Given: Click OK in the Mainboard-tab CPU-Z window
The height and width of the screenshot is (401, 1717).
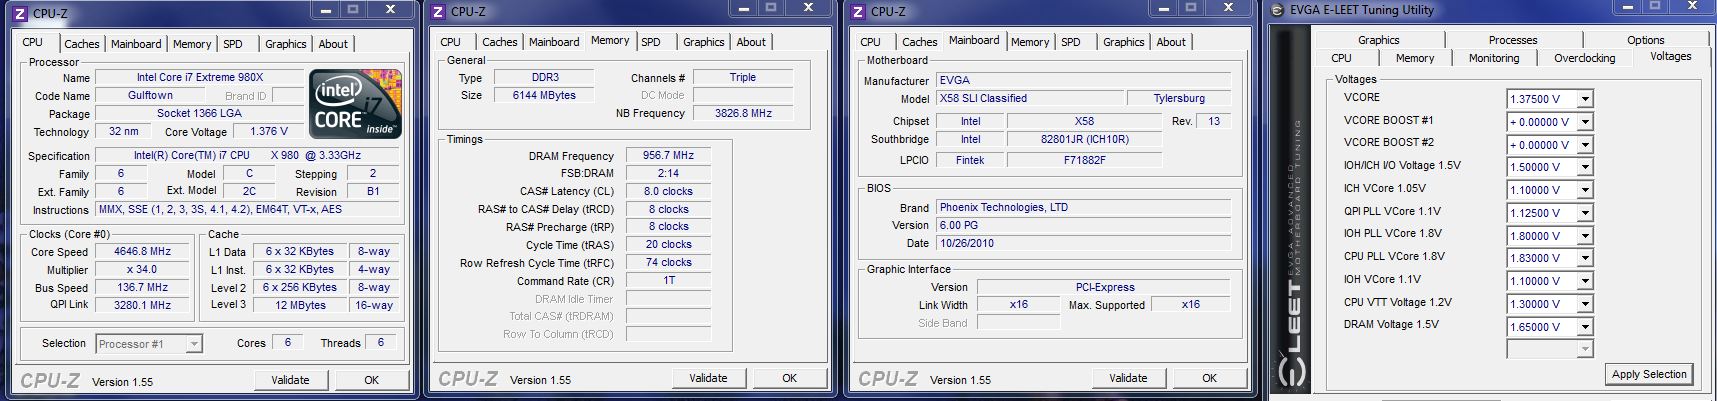Looking at the screenshot, I should pos(1209,378).
